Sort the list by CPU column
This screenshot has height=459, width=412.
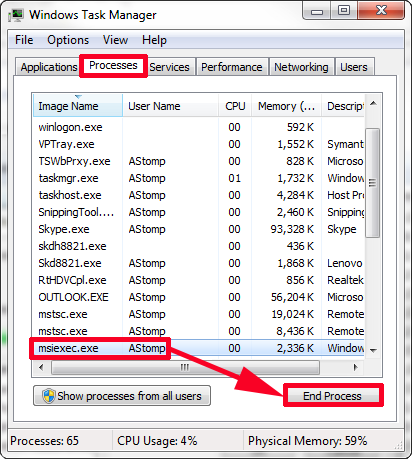point(235,106)
